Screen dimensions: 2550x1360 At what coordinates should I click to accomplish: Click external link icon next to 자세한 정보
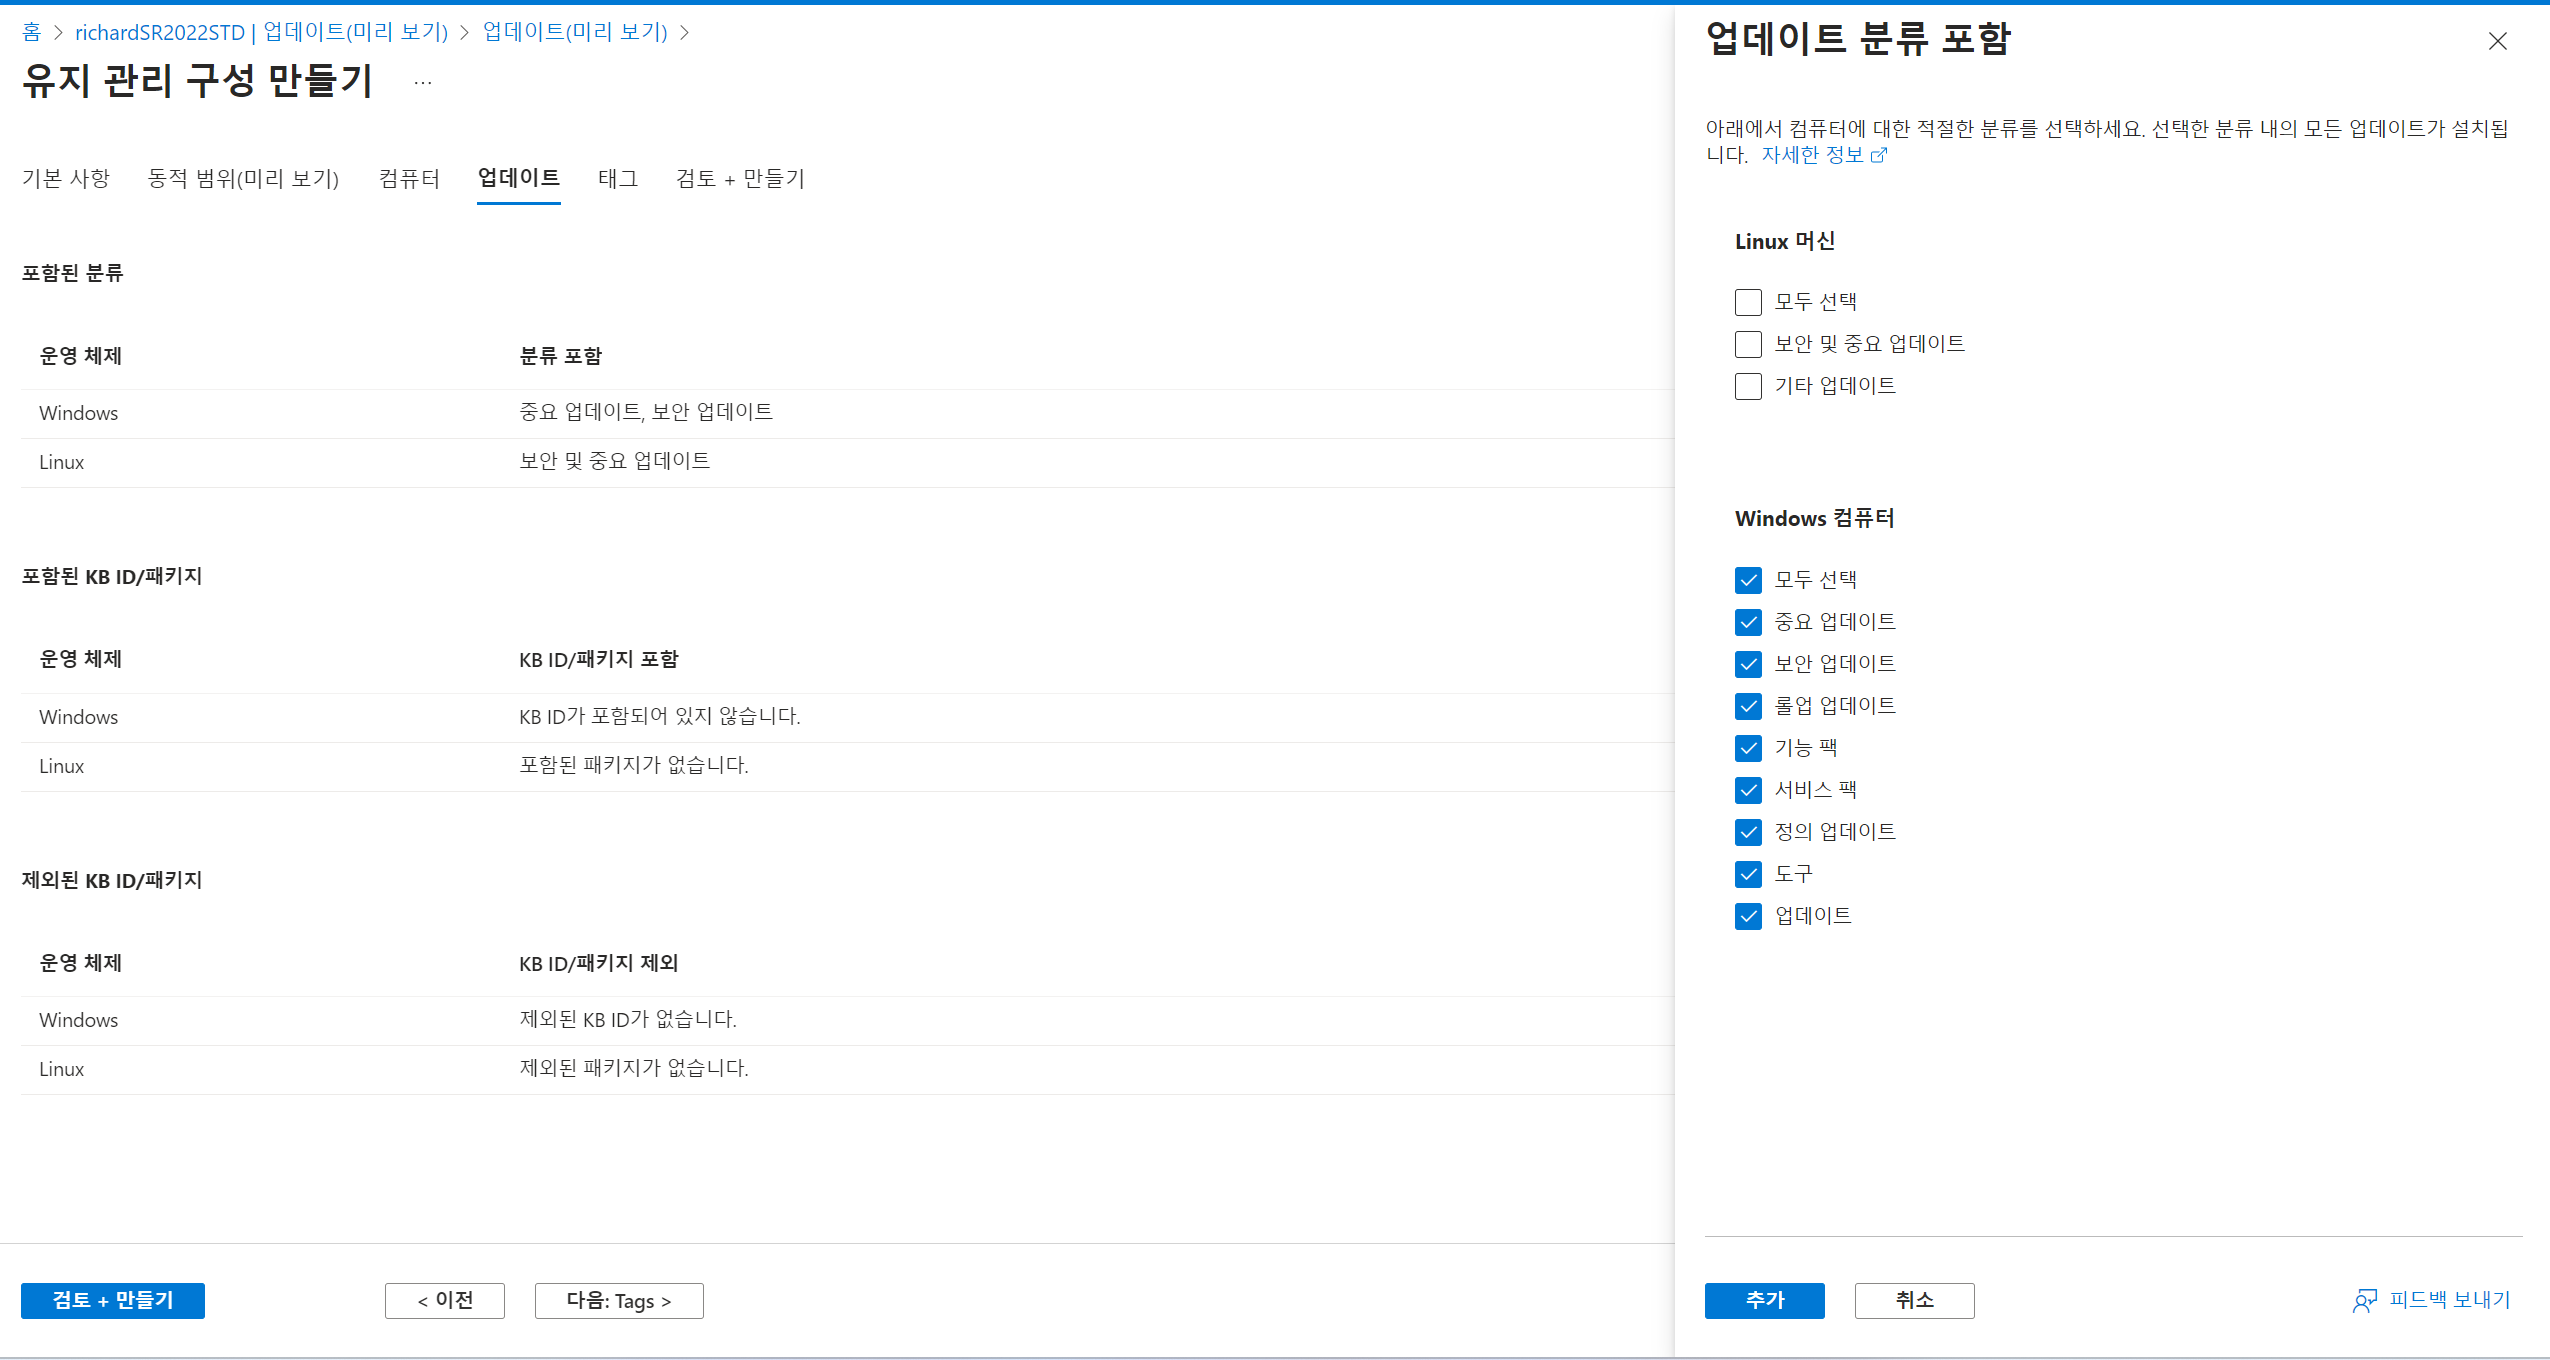[1879, 155]
